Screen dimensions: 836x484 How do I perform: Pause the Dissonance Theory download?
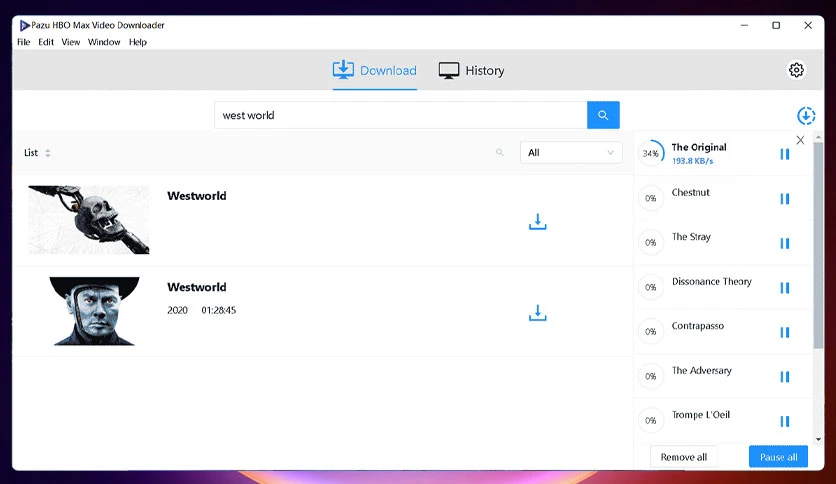784,288
